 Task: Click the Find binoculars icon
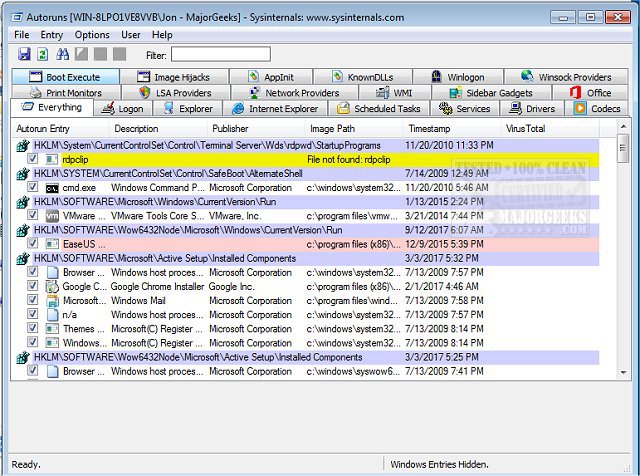point(63,54)
